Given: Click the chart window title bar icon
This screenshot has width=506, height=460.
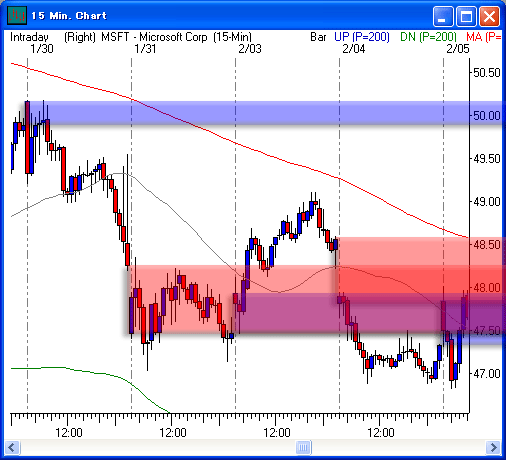Looking at the screenshot, I should [17, 15].
